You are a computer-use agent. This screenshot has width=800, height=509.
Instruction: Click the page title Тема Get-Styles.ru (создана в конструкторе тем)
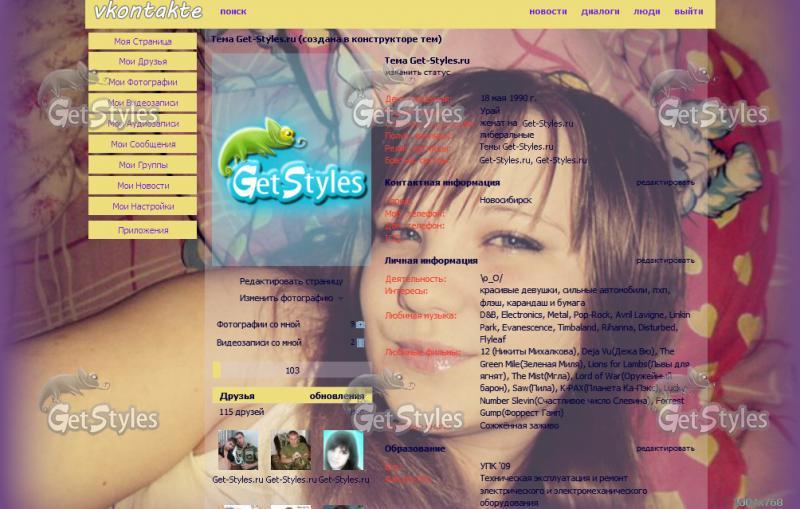[x=327, y=39]
